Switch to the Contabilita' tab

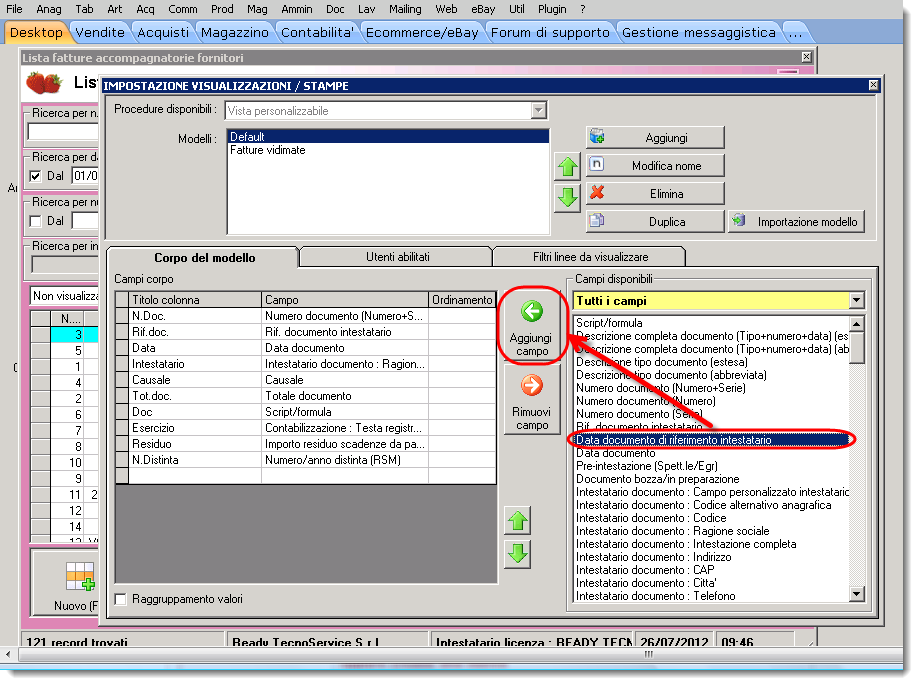coord(317,32)
